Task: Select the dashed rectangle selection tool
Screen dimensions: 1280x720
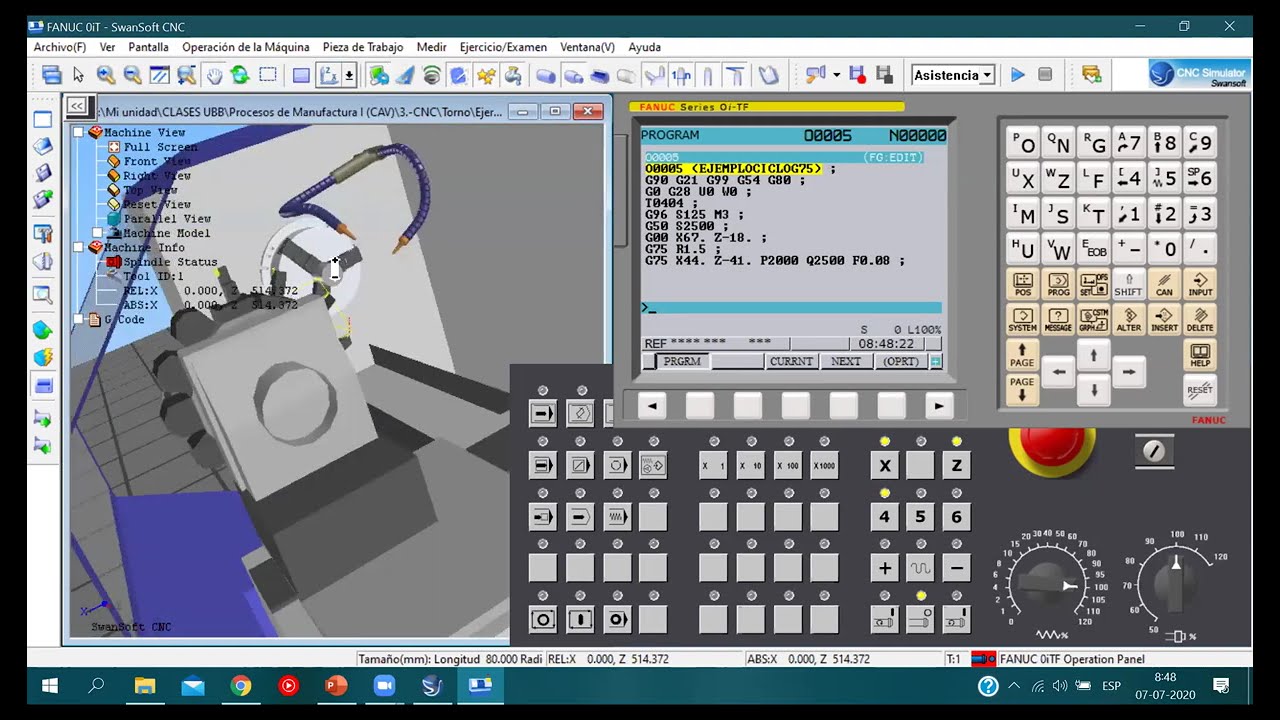Action: pyautogui.click(x=267, y=75)
